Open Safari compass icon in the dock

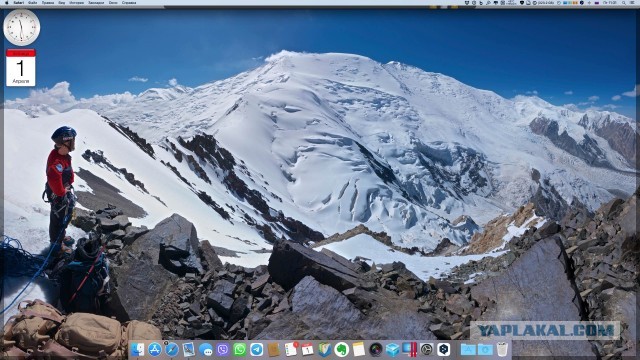pos(172,349)
